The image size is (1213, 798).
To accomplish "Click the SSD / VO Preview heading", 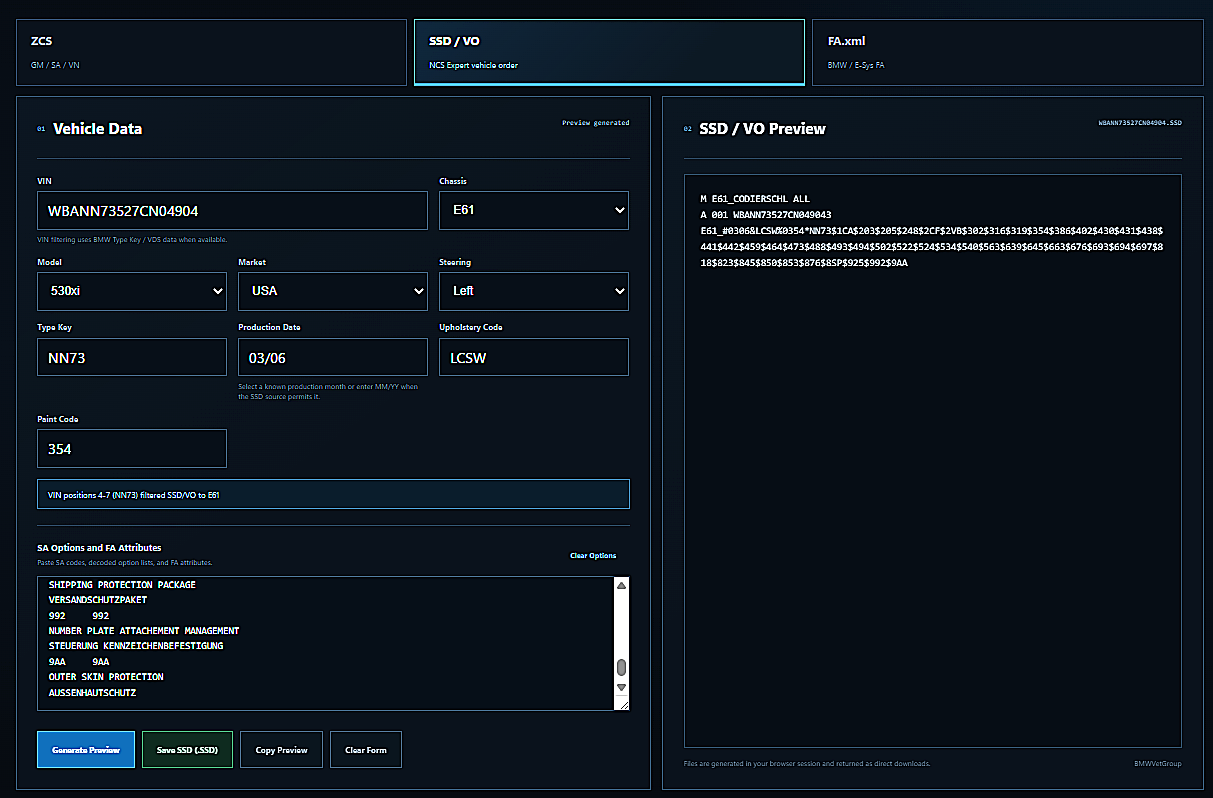I will 762,129.
